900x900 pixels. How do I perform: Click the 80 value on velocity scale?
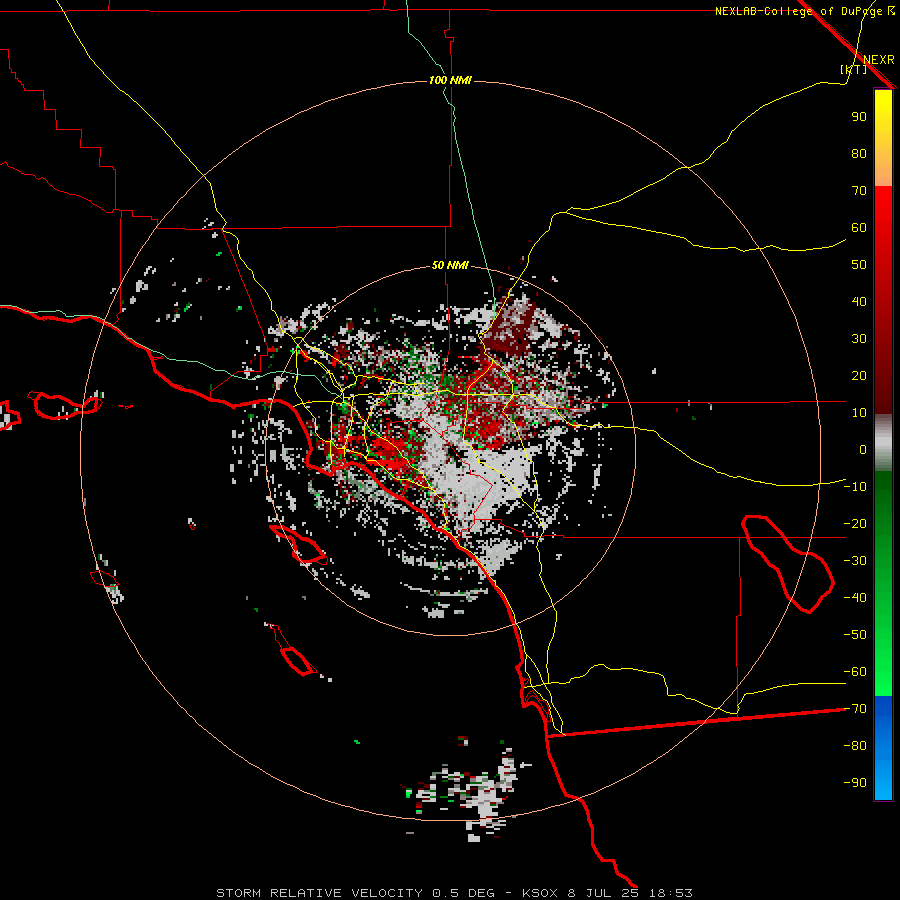click(859, 154)
